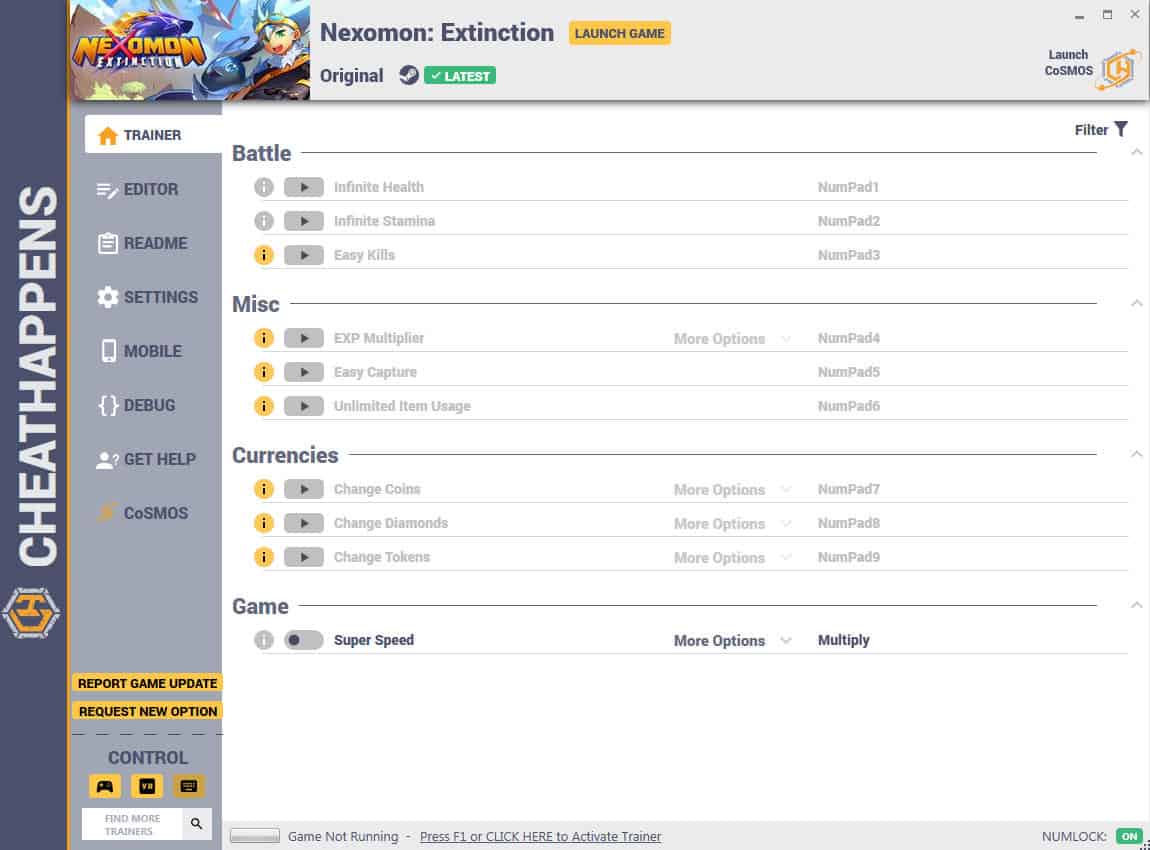Show info icon for Easy Kills

tap(263, 255)
